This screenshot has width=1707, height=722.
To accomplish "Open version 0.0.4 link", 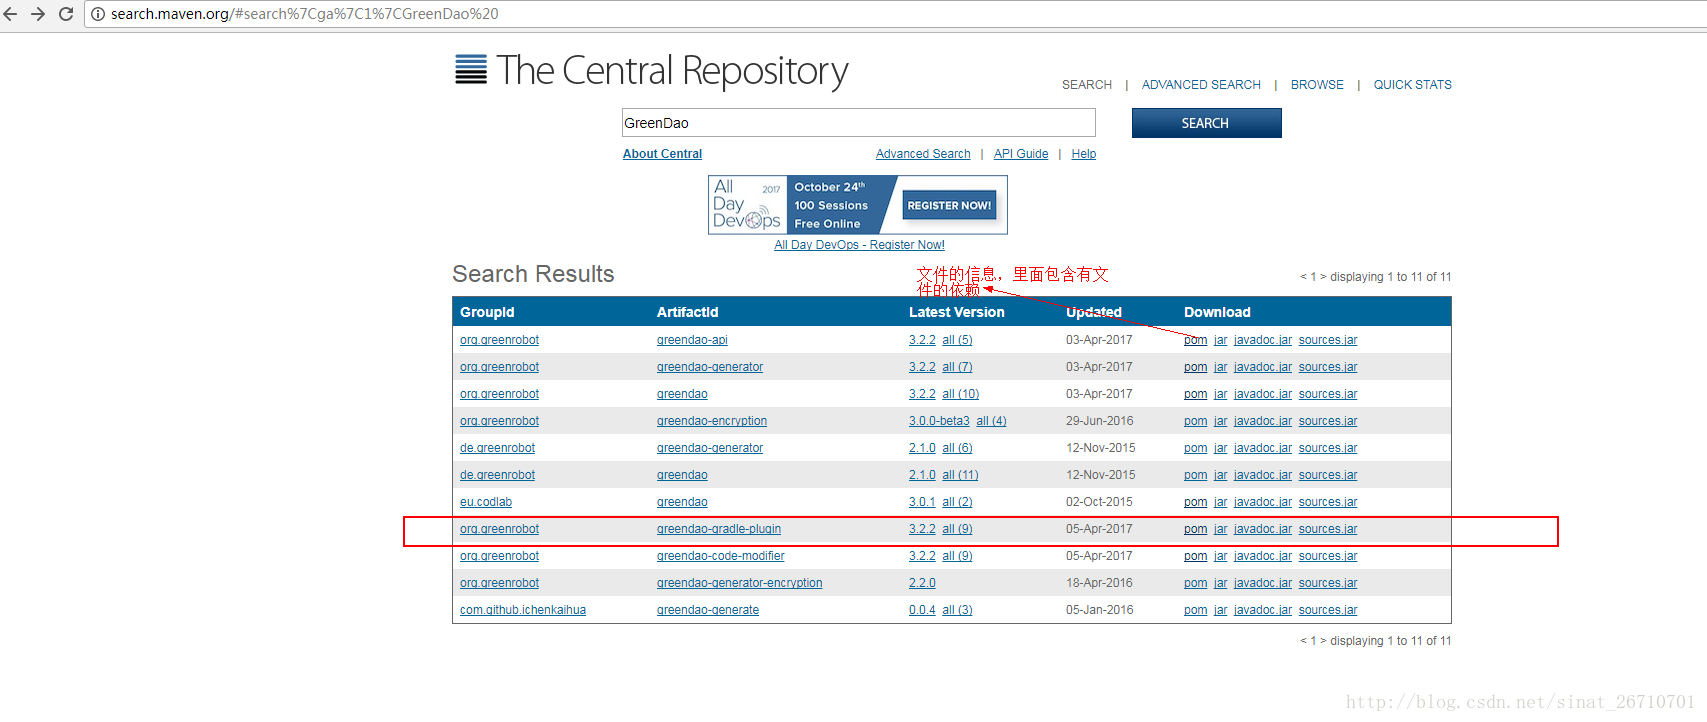I will coord(922,610).
